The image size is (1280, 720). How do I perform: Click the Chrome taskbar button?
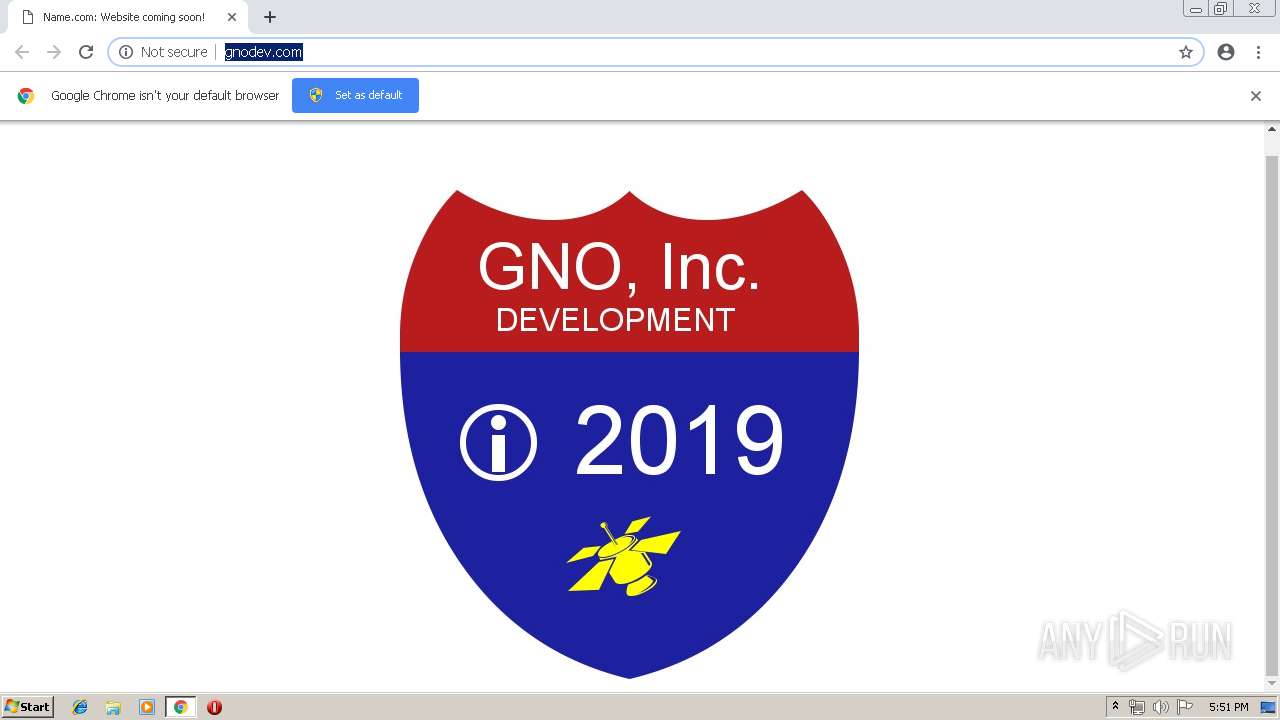(x=180, y=707)
